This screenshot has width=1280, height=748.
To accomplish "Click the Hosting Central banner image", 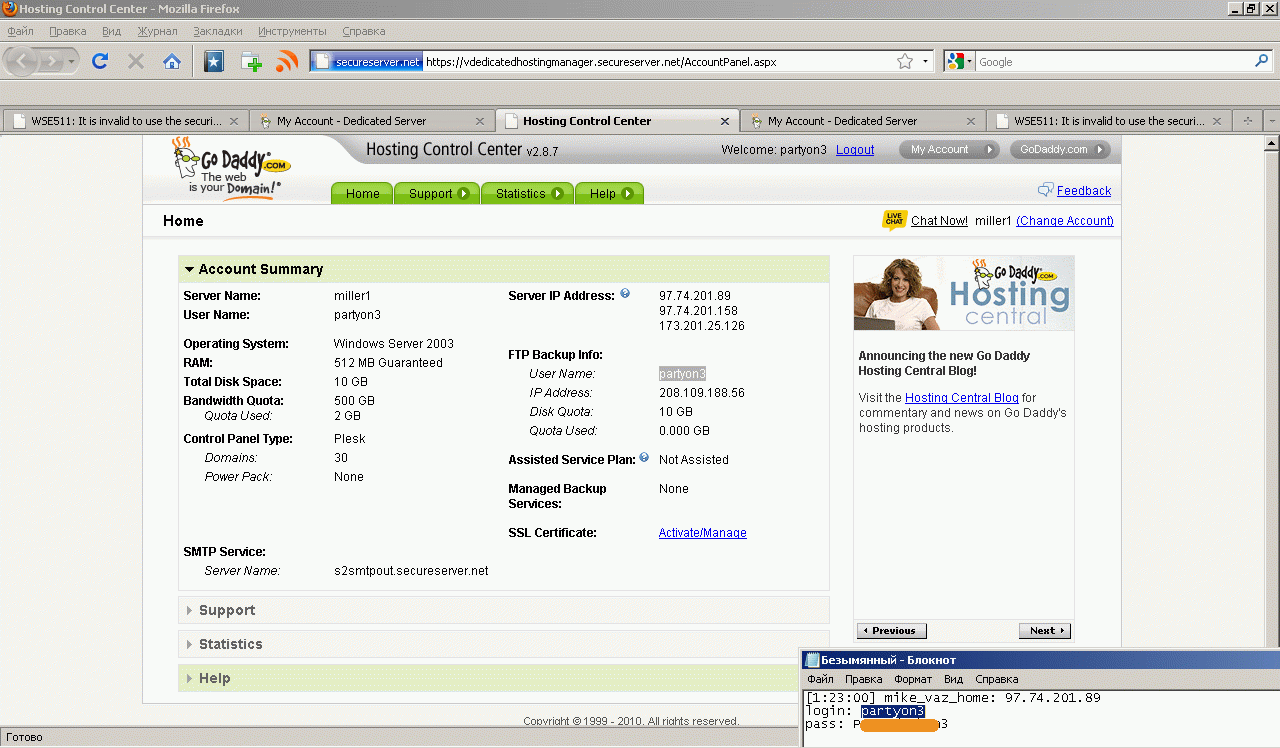I will pos(964,293).
